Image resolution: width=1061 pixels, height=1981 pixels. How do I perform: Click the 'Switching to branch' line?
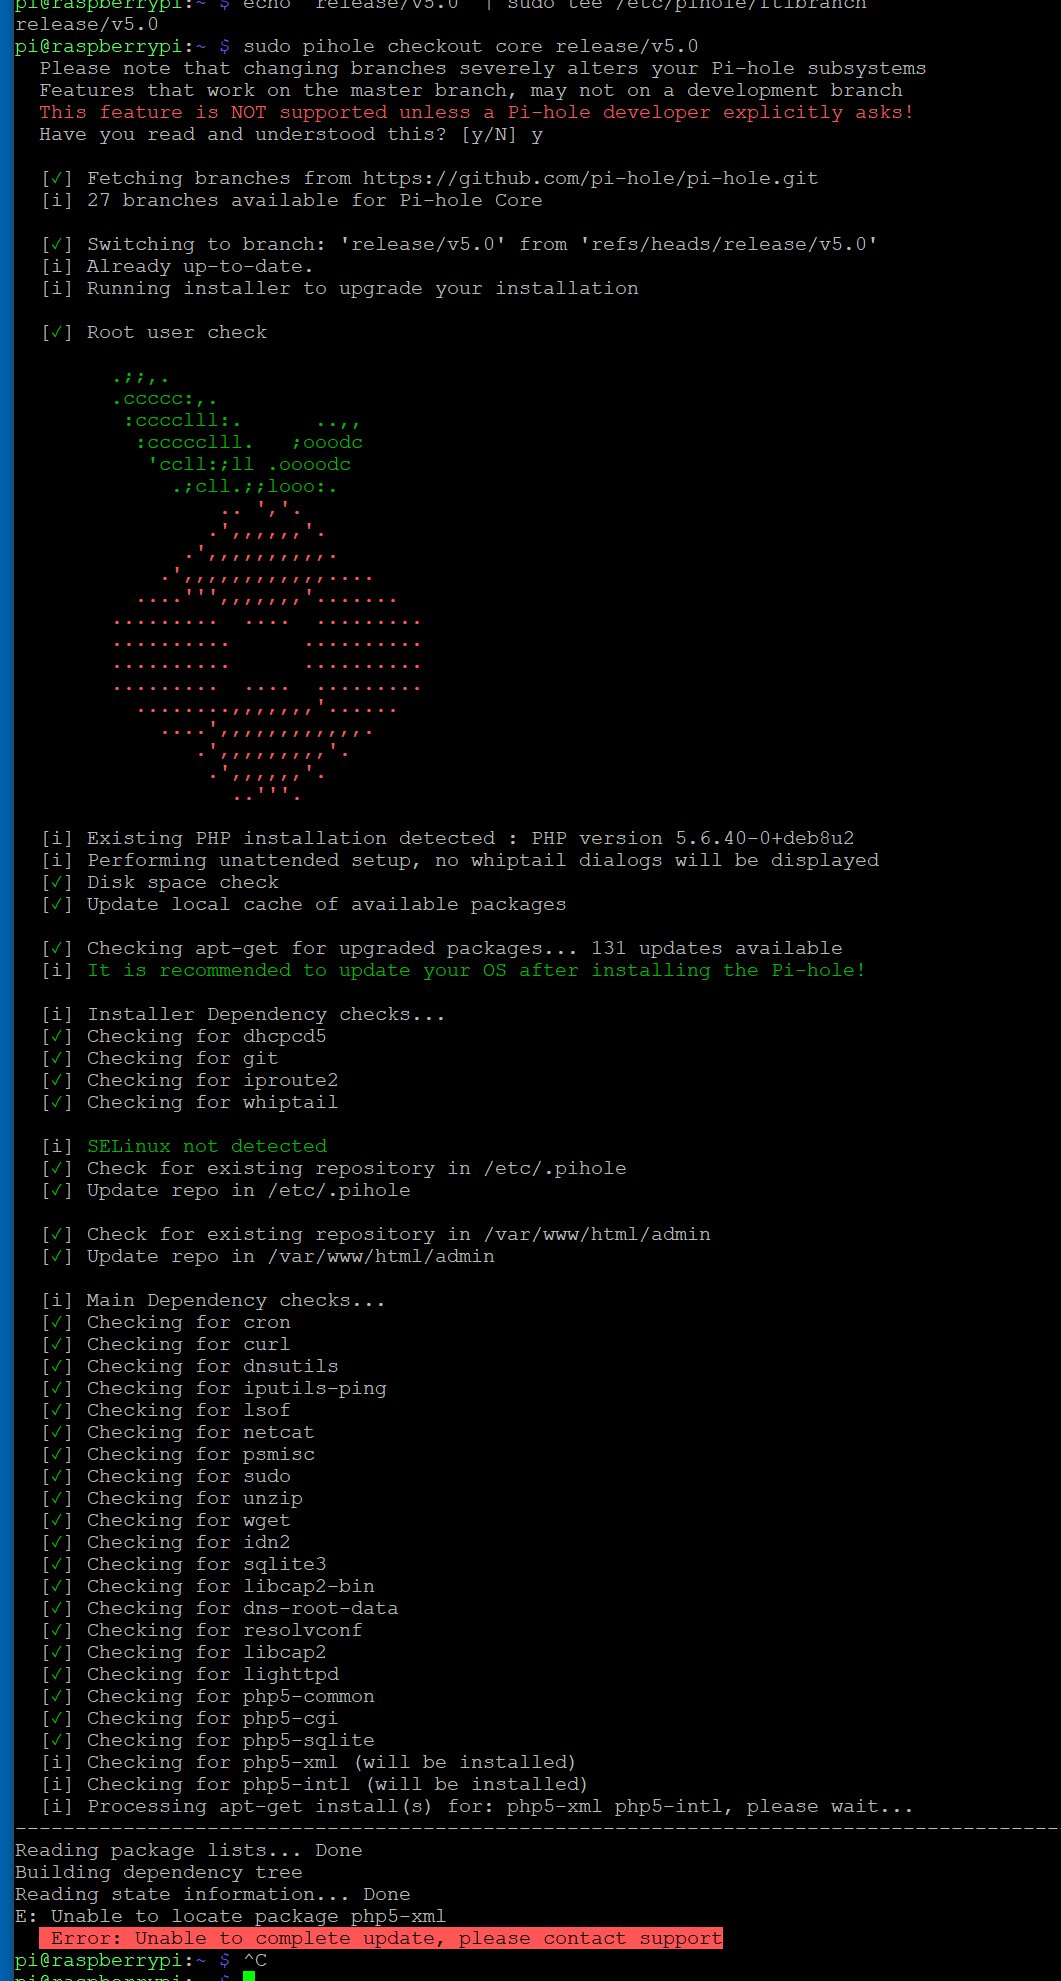pyautogui.click(x=459, y=244)
